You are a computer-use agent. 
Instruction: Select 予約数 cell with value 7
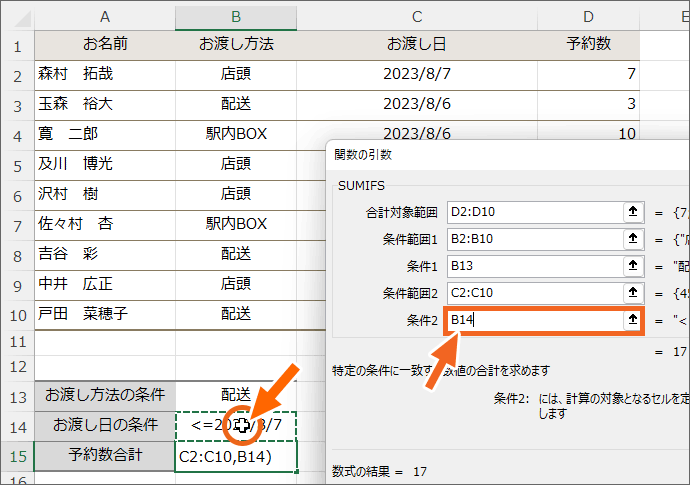(x=588, y=75)
